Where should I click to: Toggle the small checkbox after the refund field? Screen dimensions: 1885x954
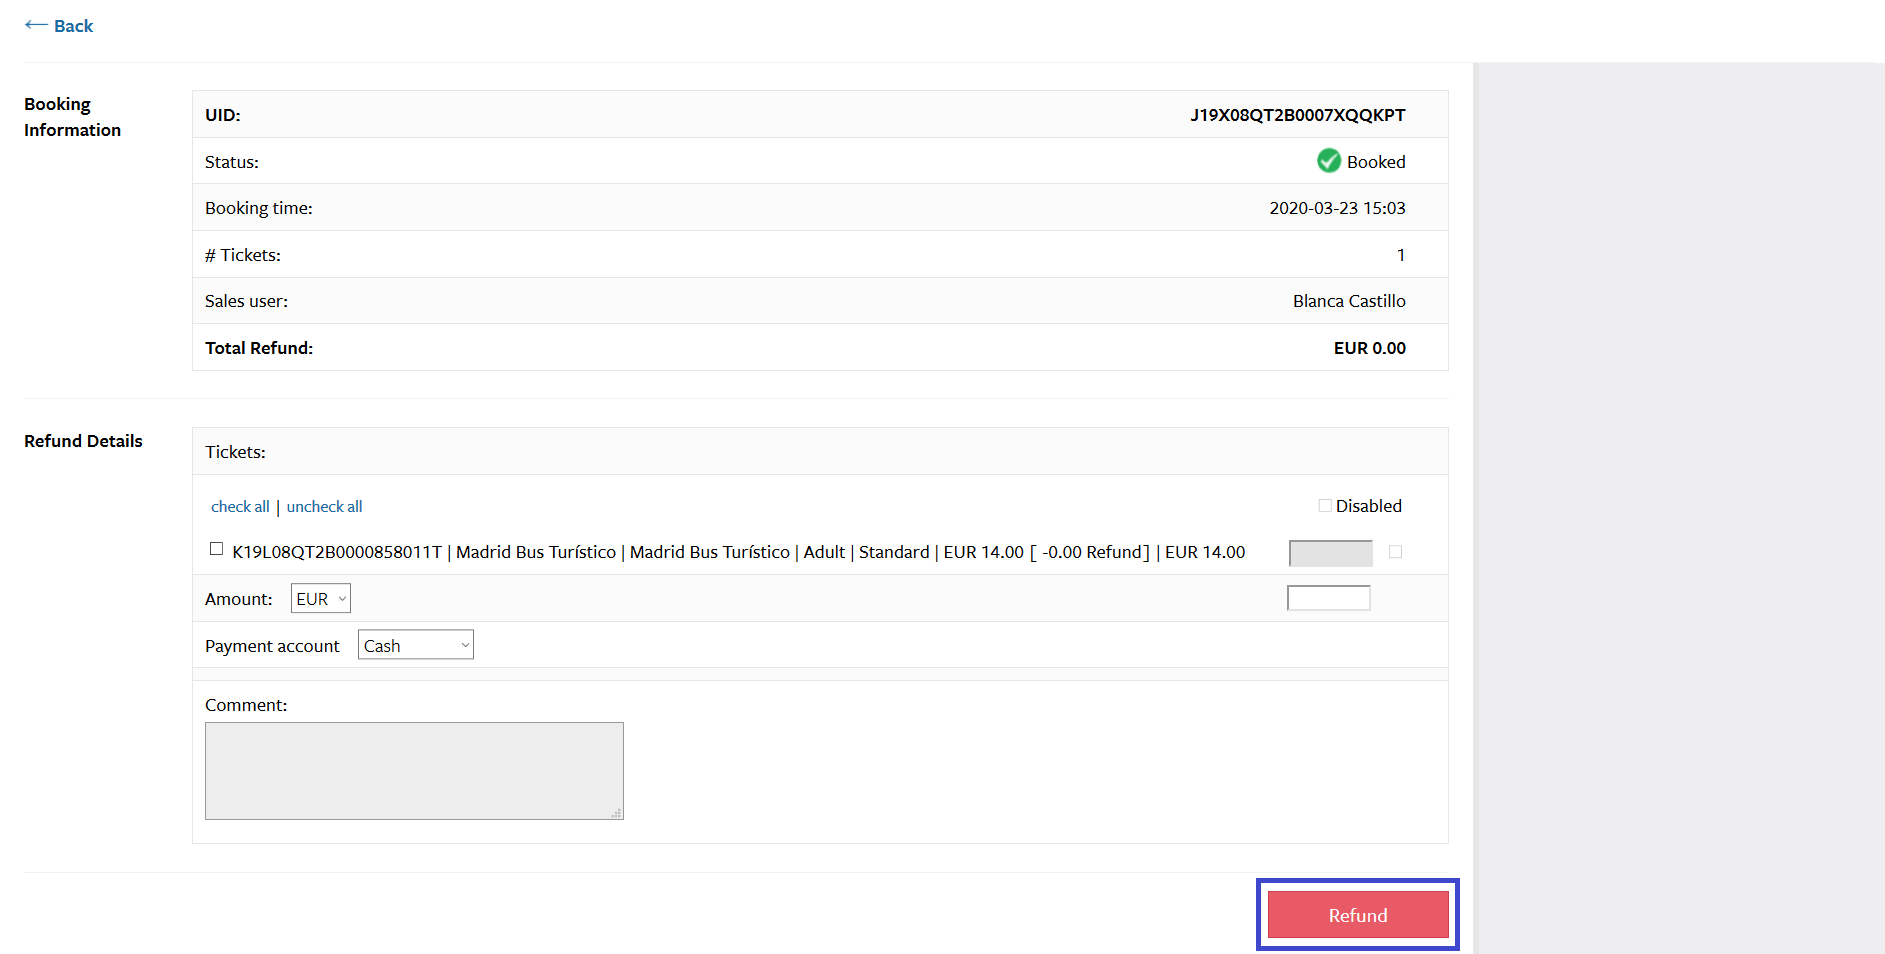point(1395,551)
